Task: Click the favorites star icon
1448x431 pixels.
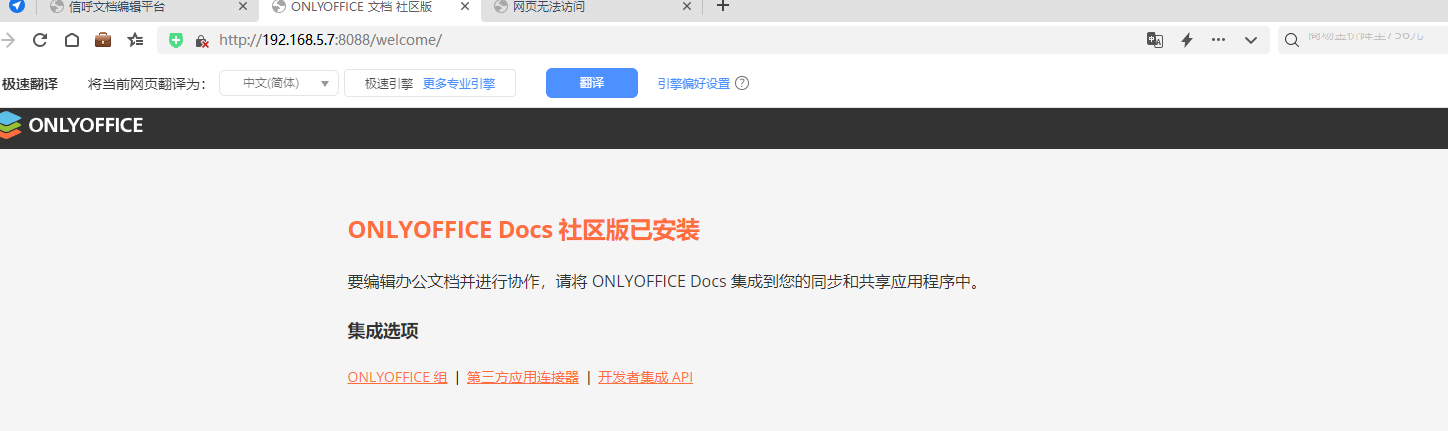Action: 135,40
